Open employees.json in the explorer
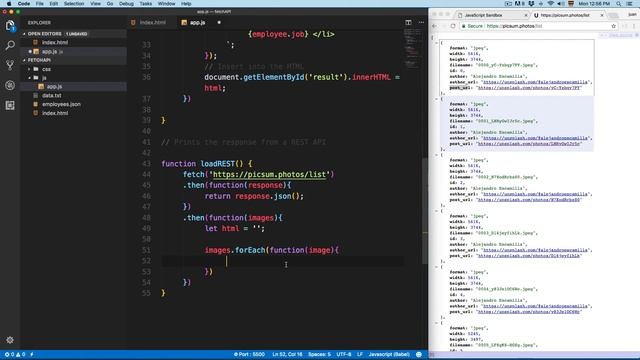The image size is (640, 360). coord(61,104)
